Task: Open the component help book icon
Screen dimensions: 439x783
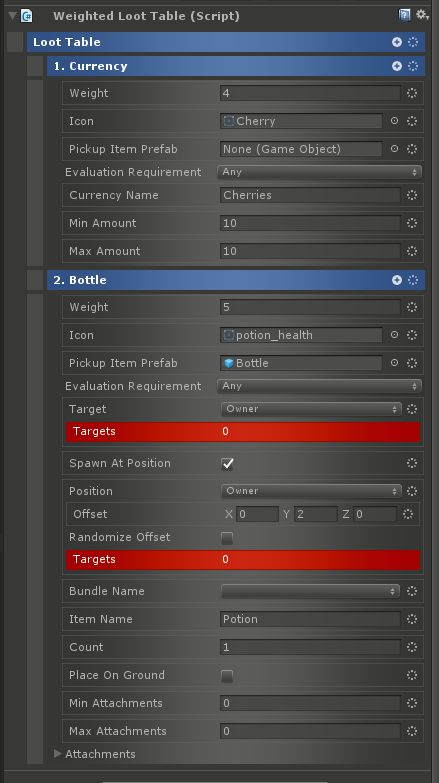Action: (x=405, y=15)
